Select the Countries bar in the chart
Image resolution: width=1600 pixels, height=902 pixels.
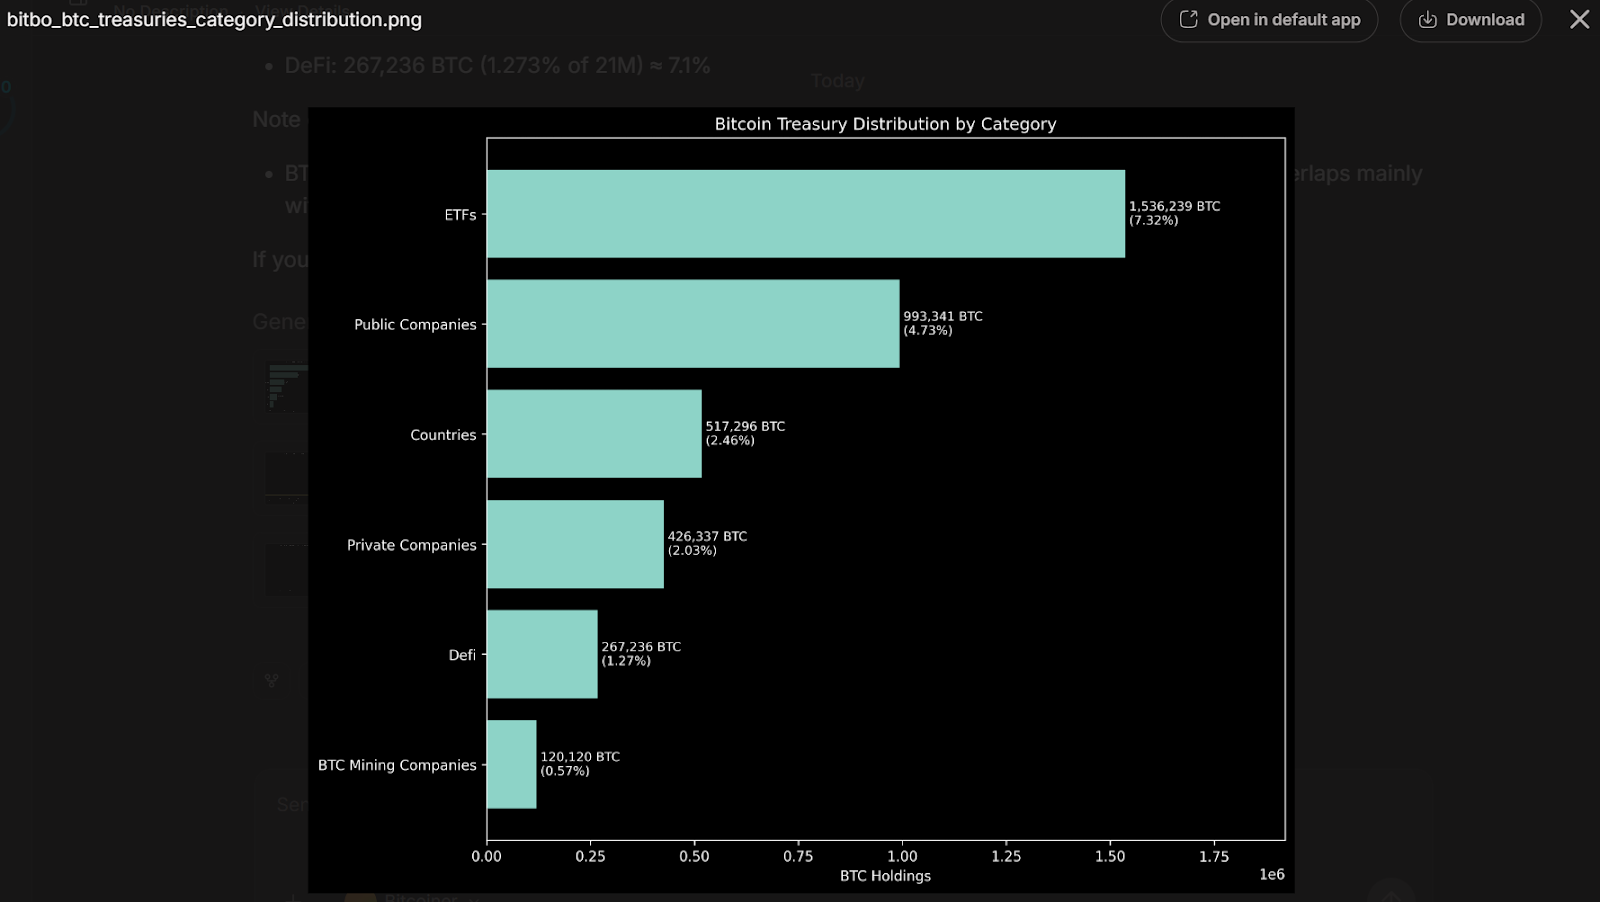(x=594, y=434)
